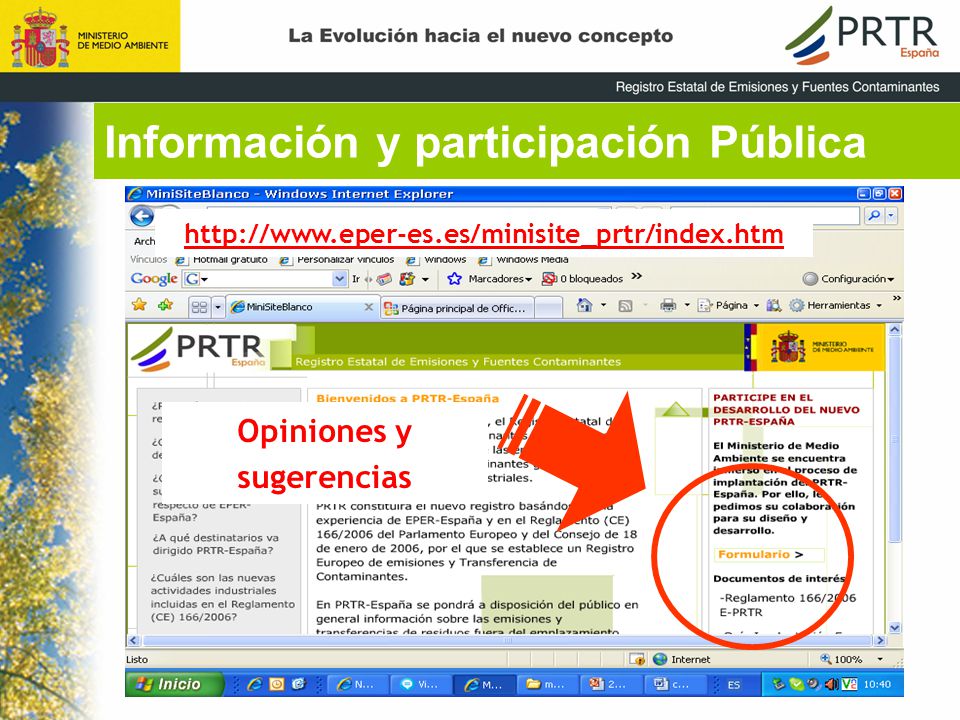Open the Windows Media favorite link
Viewport: 960px width, 720px height.
pos(524,260)
